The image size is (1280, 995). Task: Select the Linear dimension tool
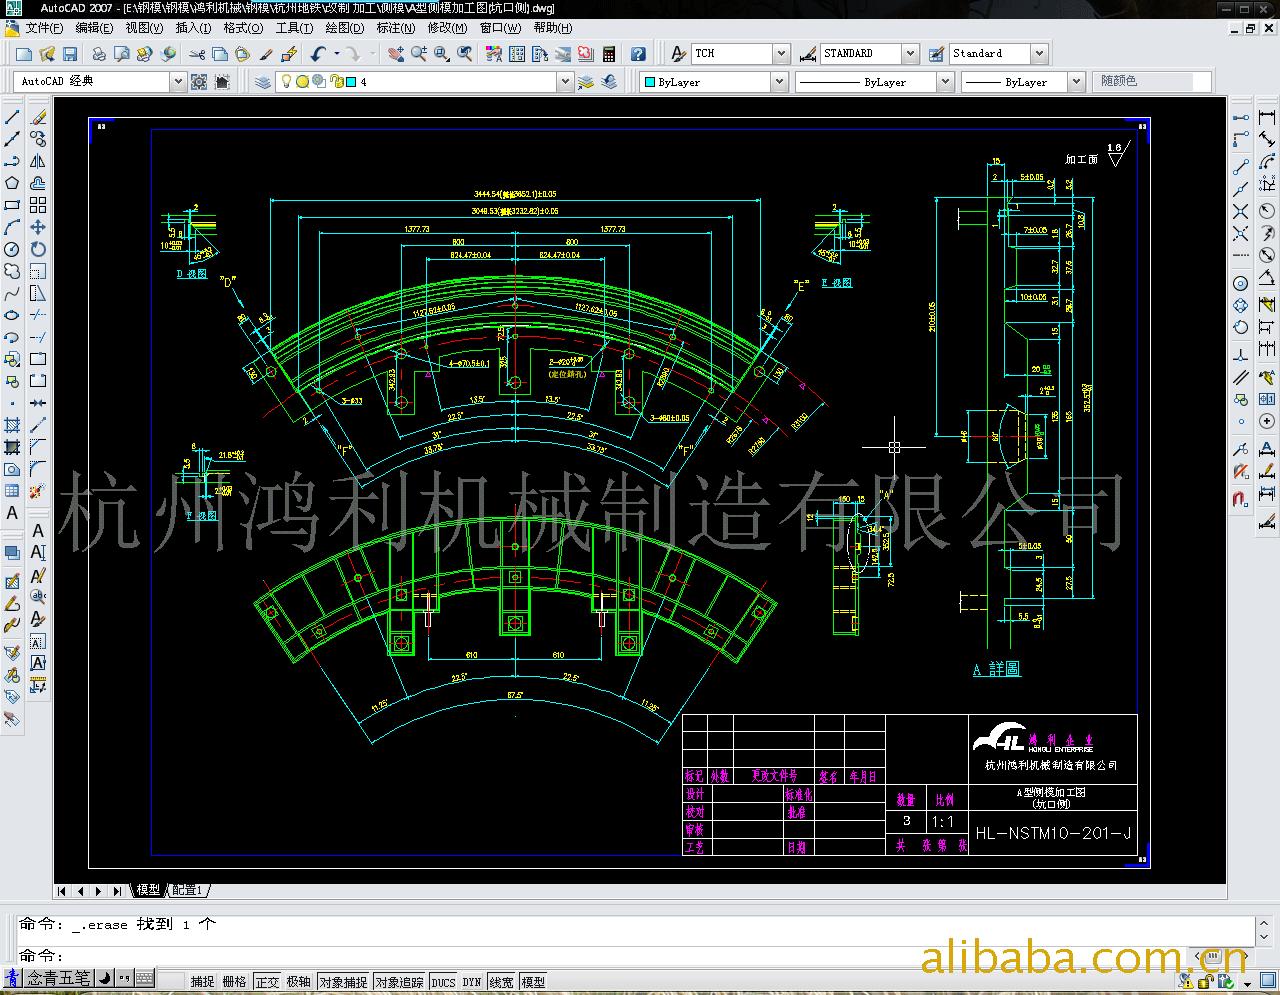click(x=1267, y=117)
